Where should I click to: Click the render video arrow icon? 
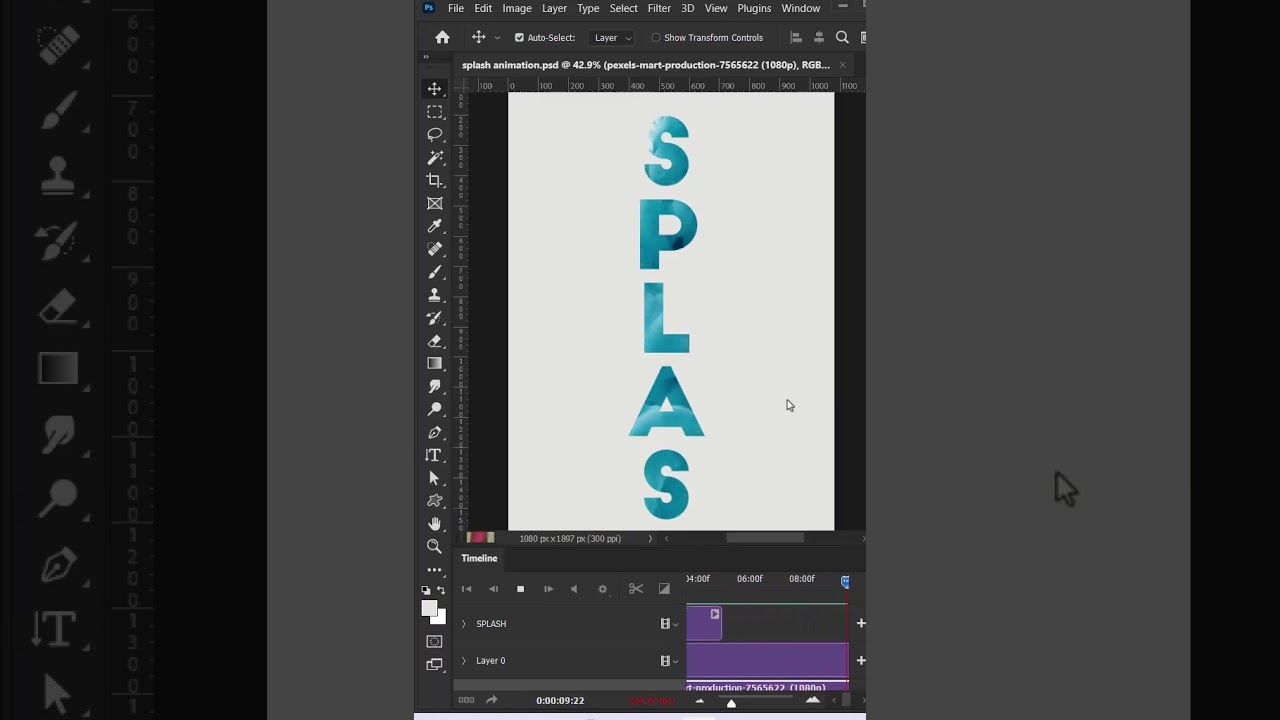tap(492, 700)
